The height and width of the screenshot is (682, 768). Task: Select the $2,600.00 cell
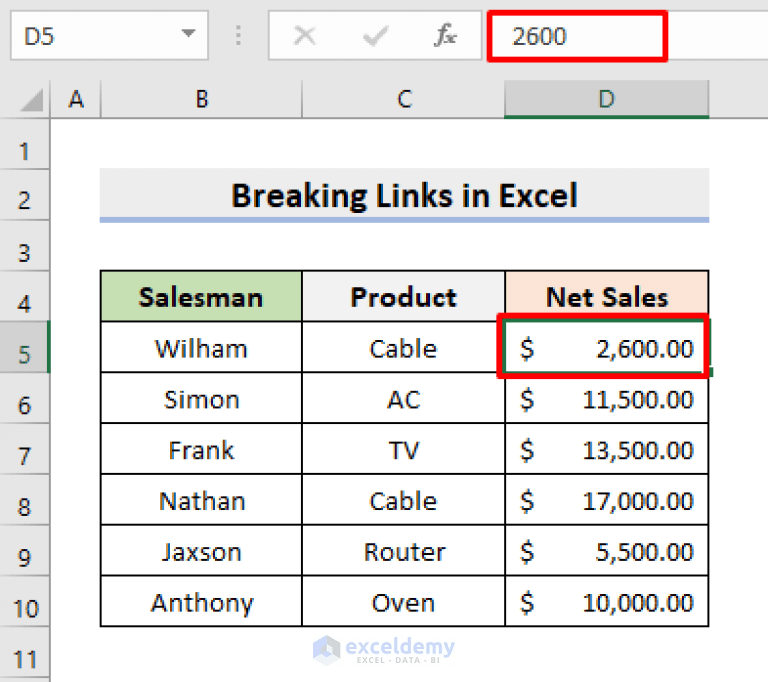pos(606,348)
